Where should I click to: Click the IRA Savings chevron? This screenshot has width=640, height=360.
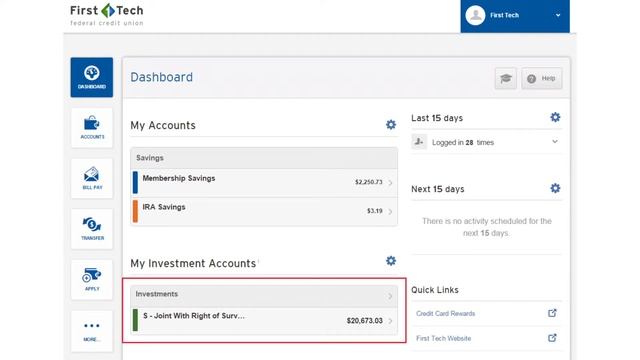click(391, 211)
